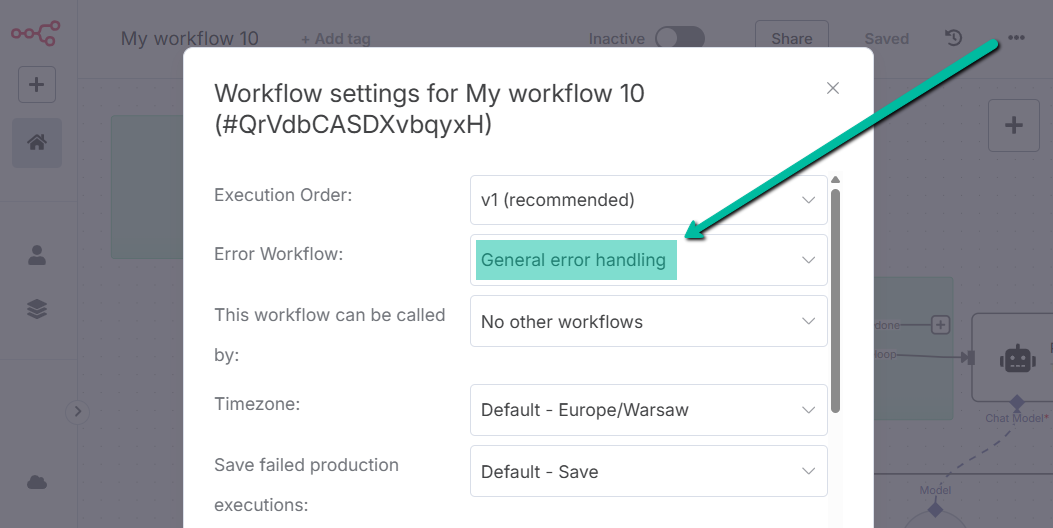Click the + Add tag link
This screenshot has width=1053, height=528.
(336, 39)
